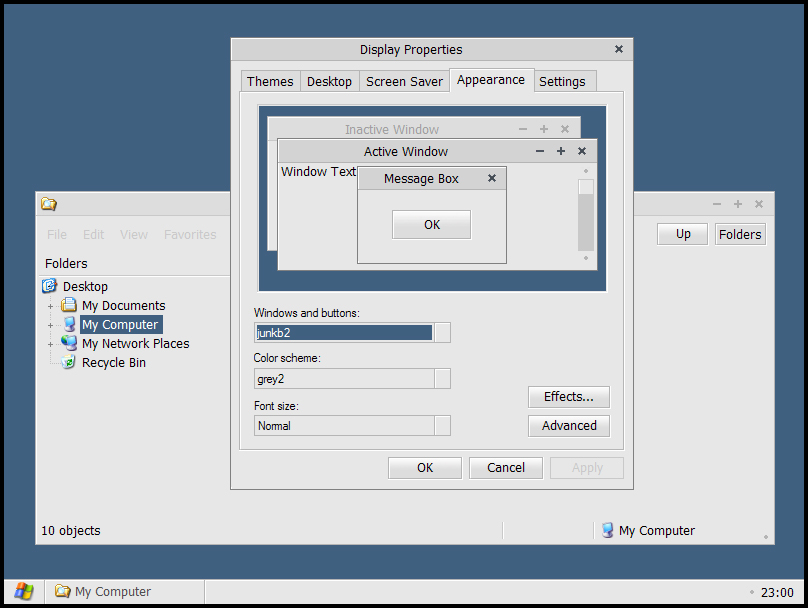Image resolution: width=808 pixels, height=608 pixels.
Task: Open the Windows and buttons dropdown
Action: 442,333
